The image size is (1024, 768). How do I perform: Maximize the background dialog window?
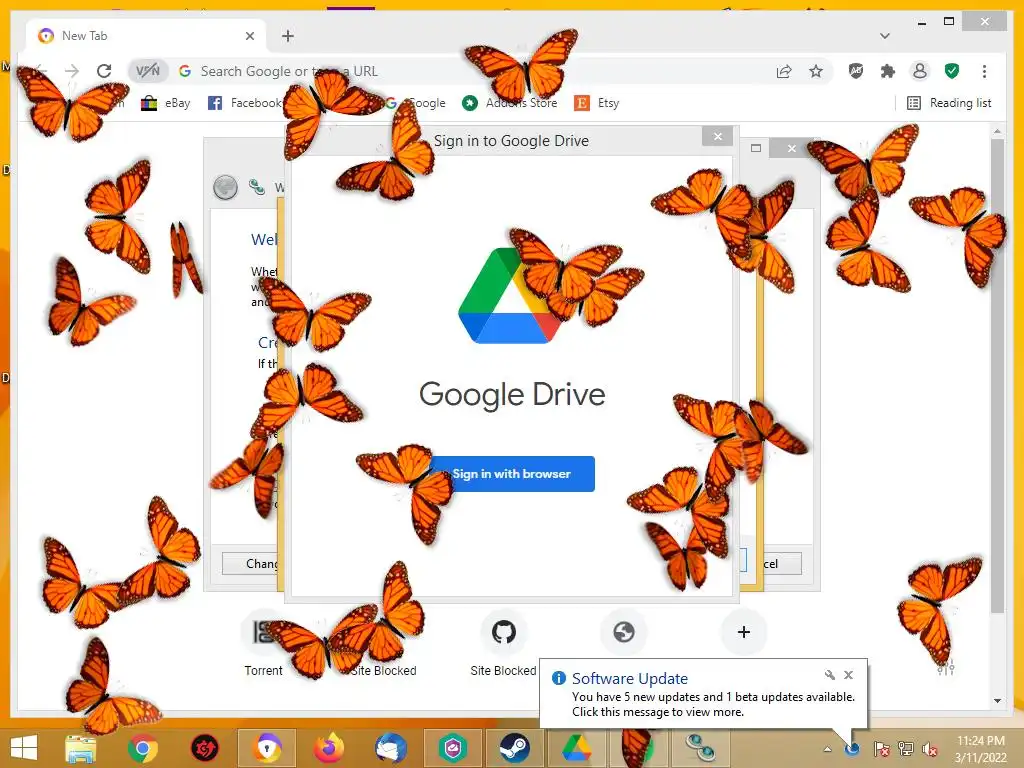[x=756, y=148]
